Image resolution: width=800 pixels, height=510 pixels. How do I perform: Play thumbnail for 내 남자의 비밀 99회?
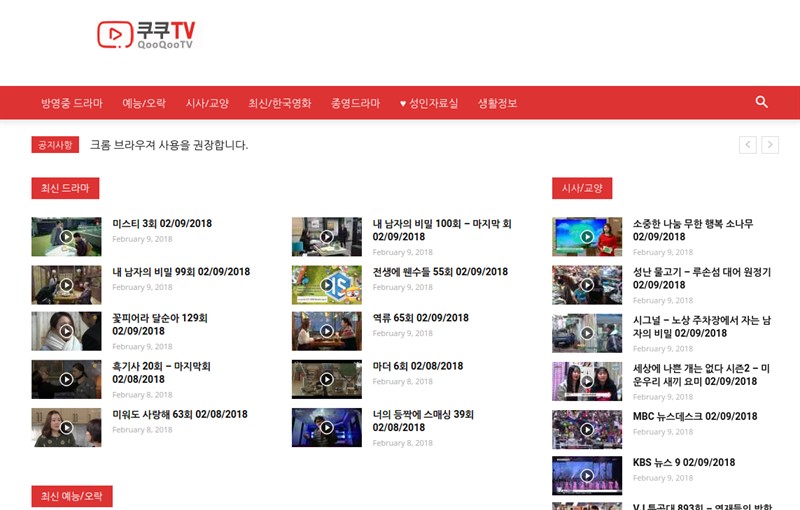coord(66,285)
